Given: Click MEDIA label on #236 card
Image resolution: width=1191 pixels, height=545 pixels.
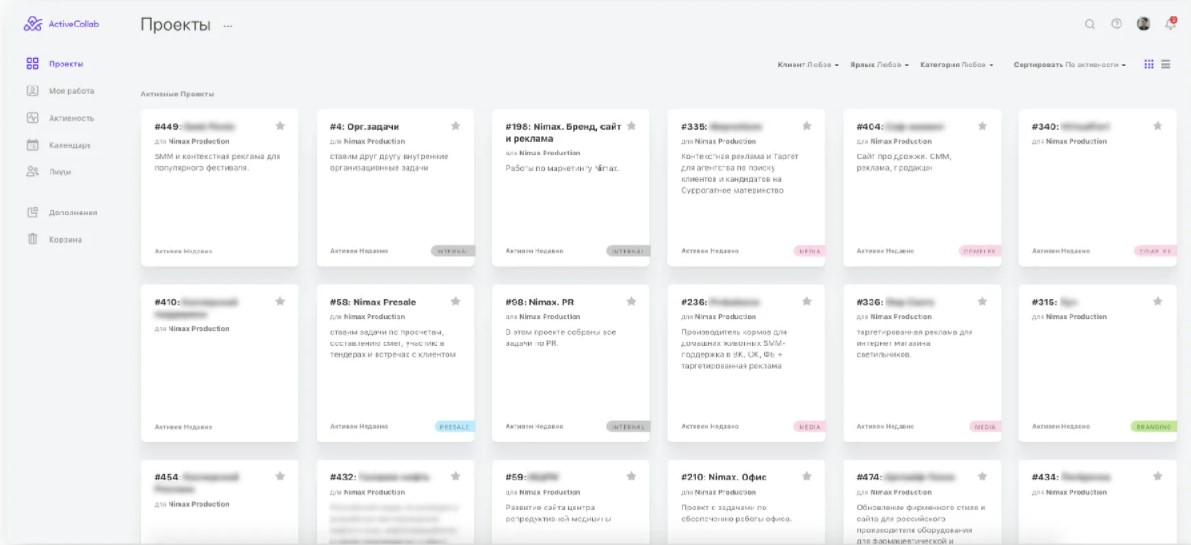Looking at the screenshot, I should pos(810,427).
